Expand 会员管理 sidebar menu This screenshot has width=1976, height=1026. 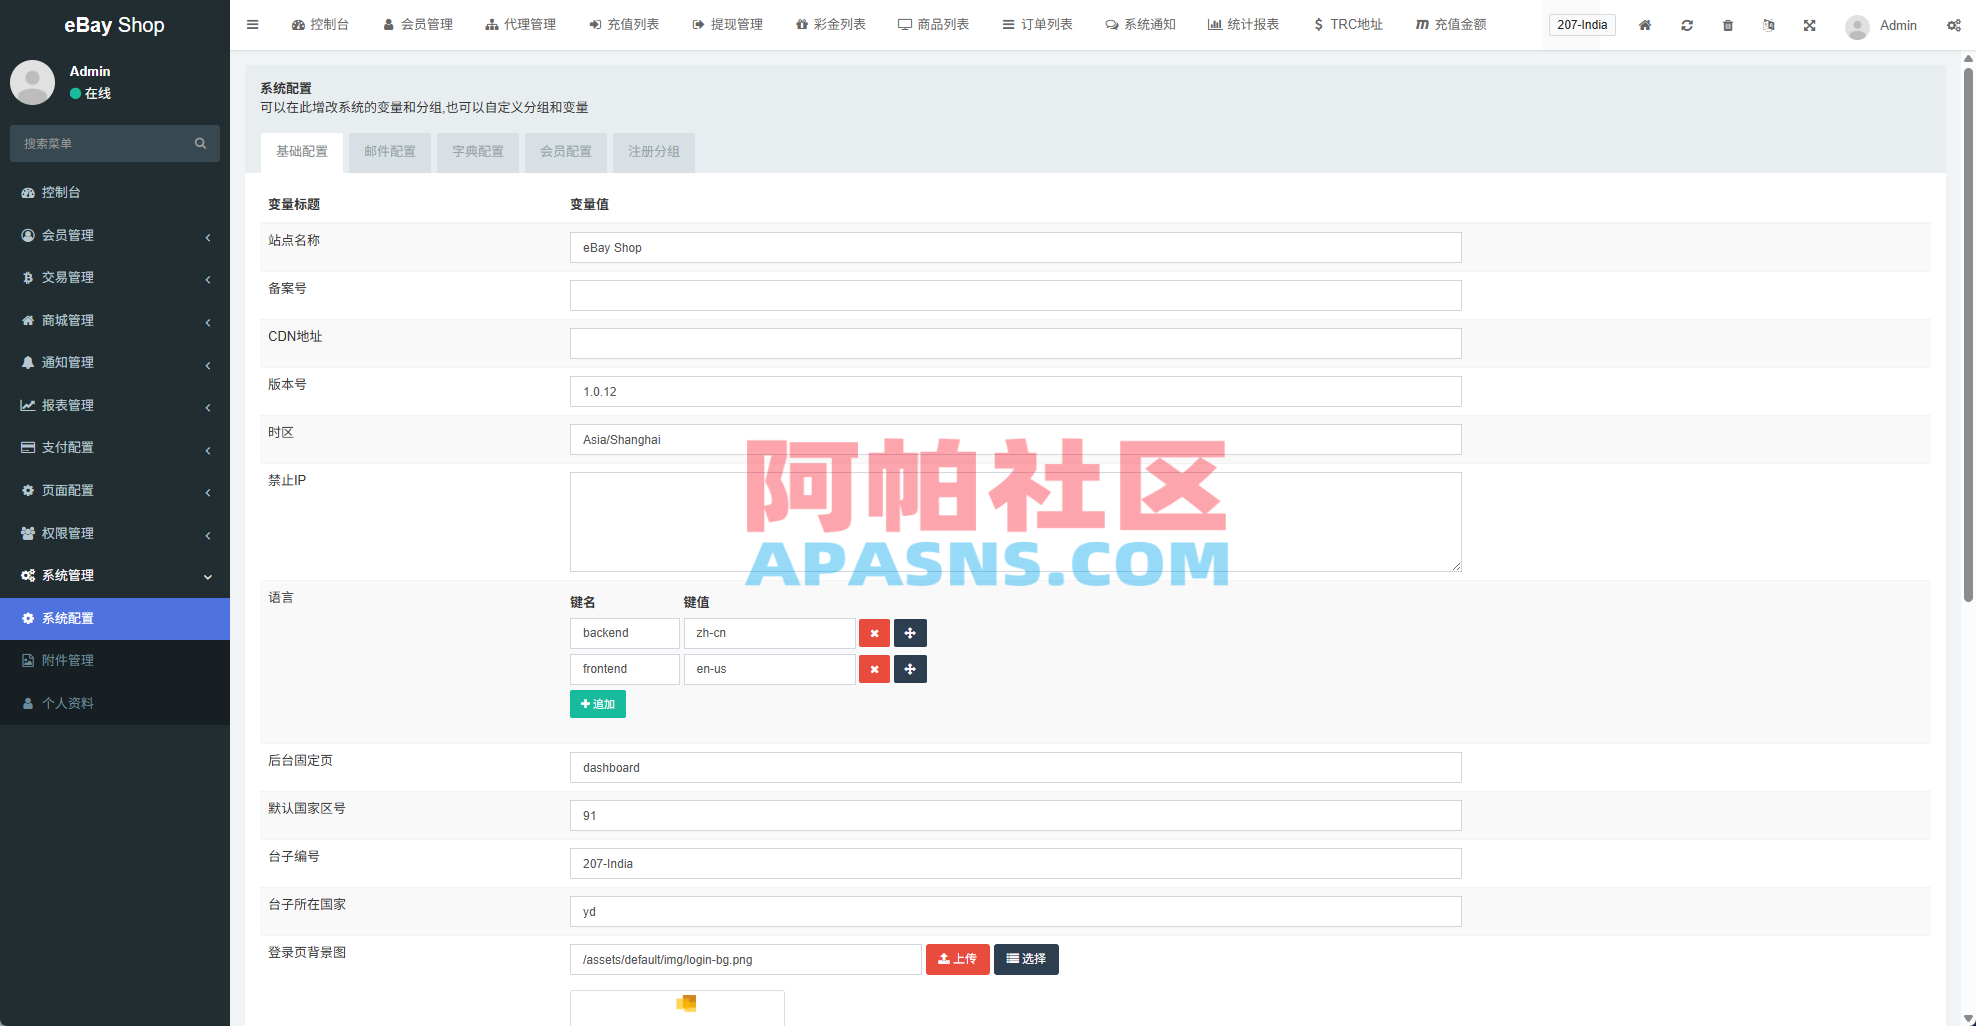pyautogui.click(x=115, y=235)
